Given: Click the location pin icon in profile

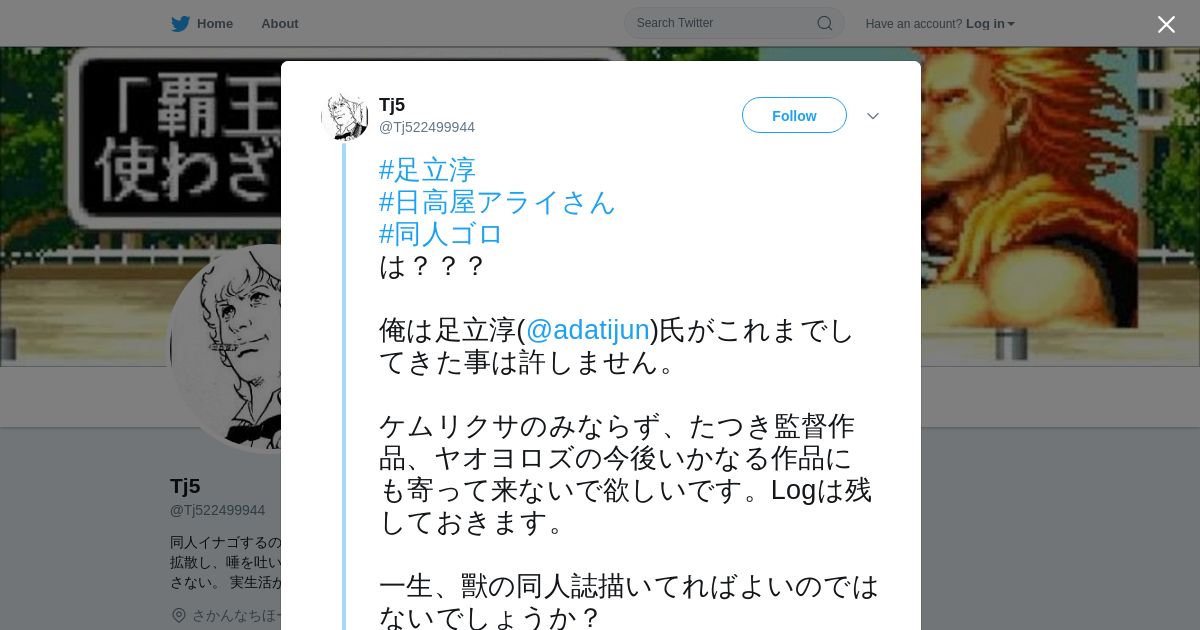Looking at the screenshot, I should point(179,615).
